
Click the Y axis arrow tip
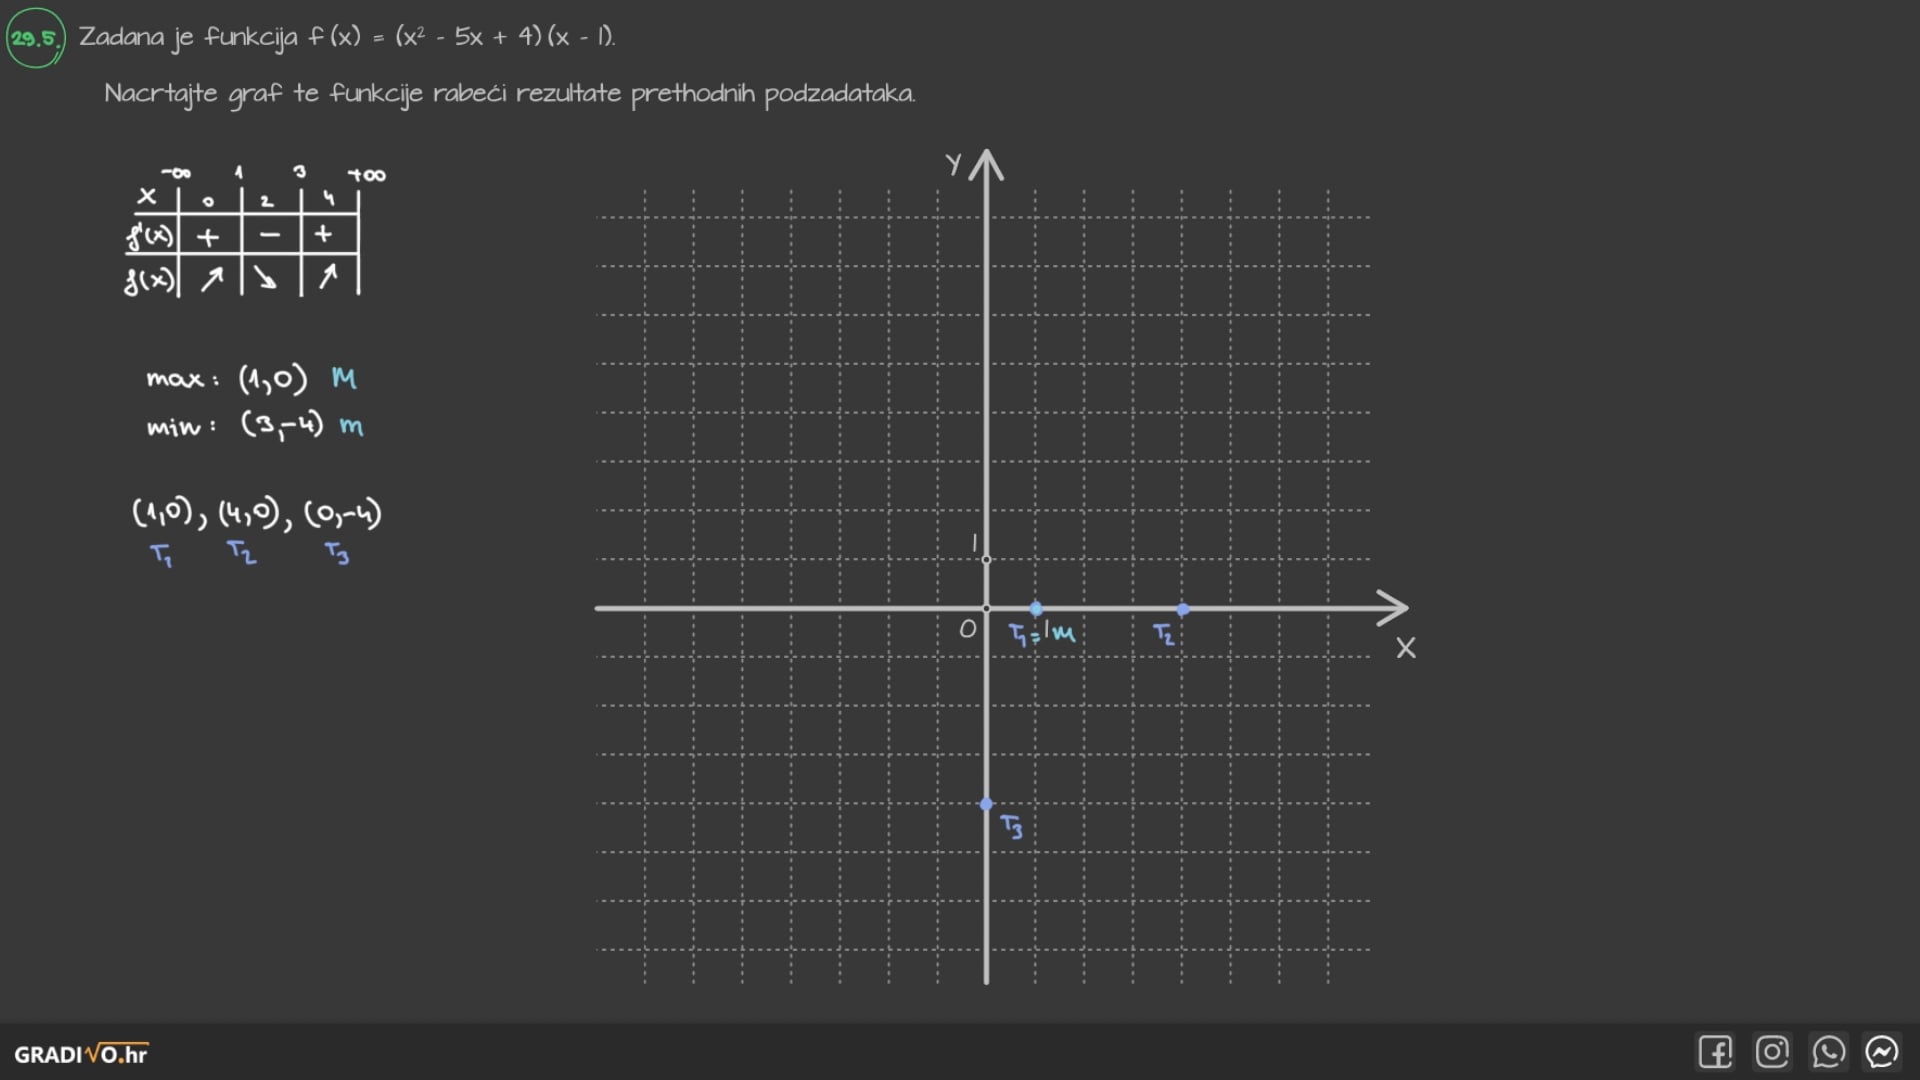[x=987, y=156]
